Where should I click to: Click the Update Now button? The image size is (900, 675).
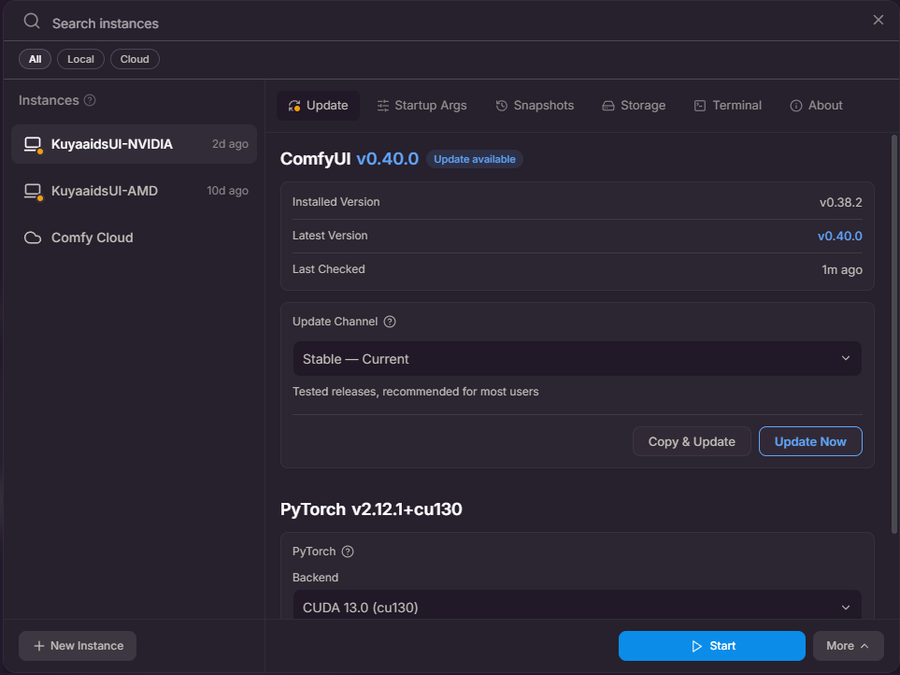point(810,441)
